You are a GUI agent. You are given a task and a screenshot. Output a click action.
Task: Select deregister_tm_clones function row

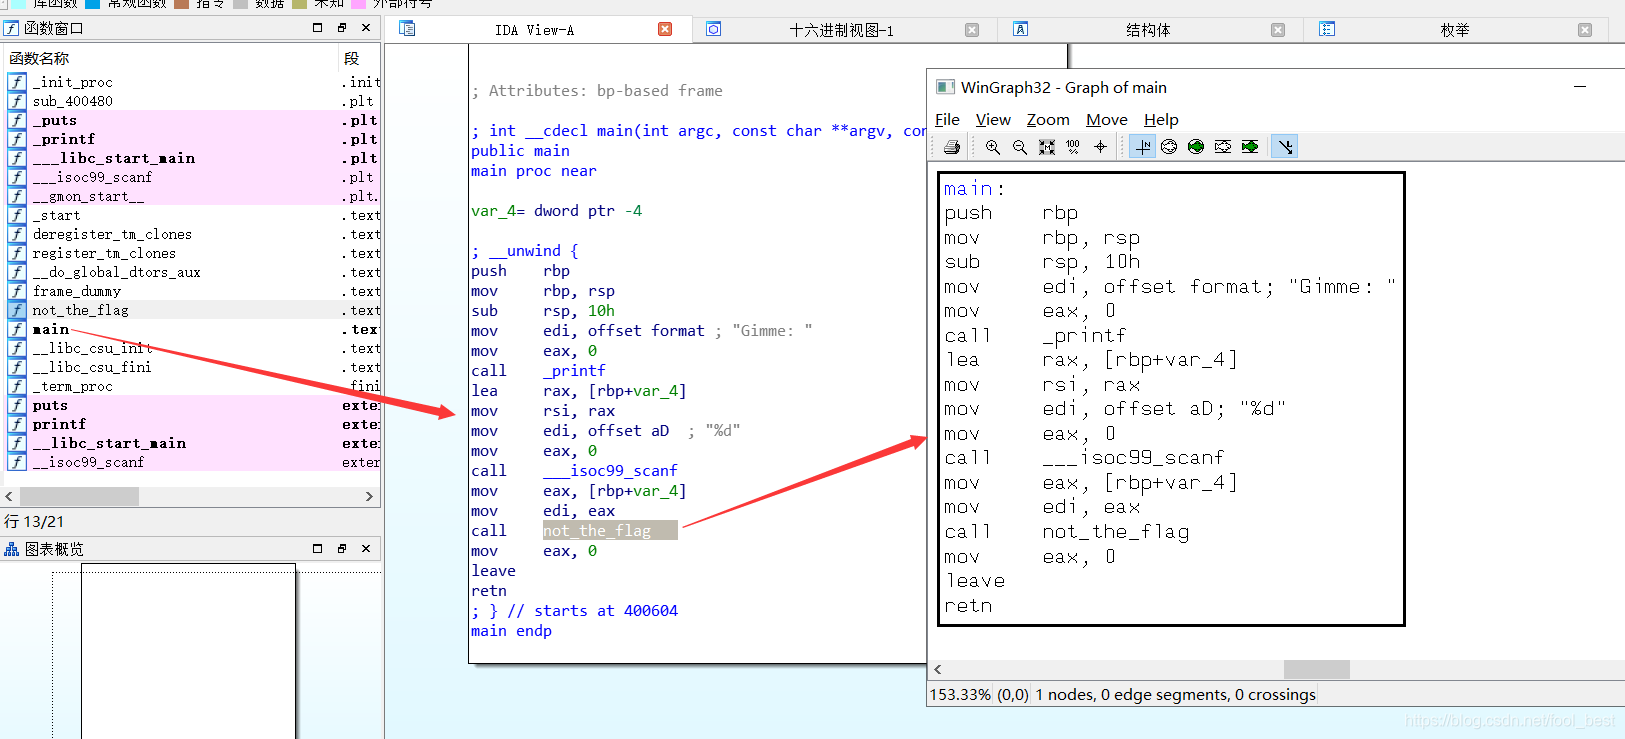click(x=194, y=234)
